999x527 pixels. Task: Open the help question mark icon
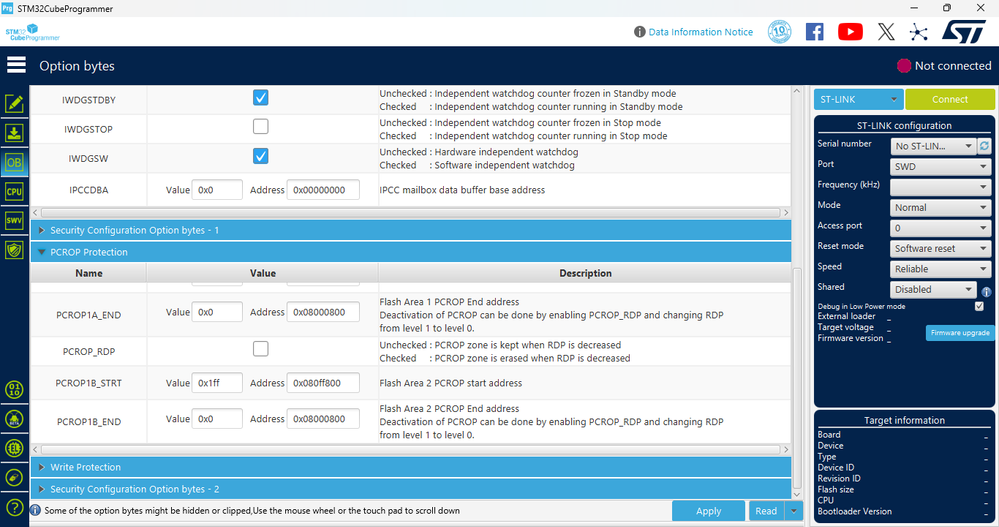click(x=14, y=507)
